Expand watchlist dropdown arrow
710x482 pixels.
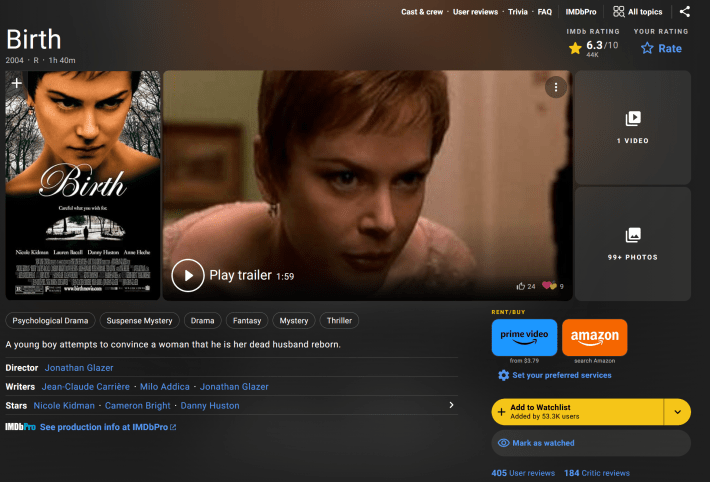coord(677,412)
